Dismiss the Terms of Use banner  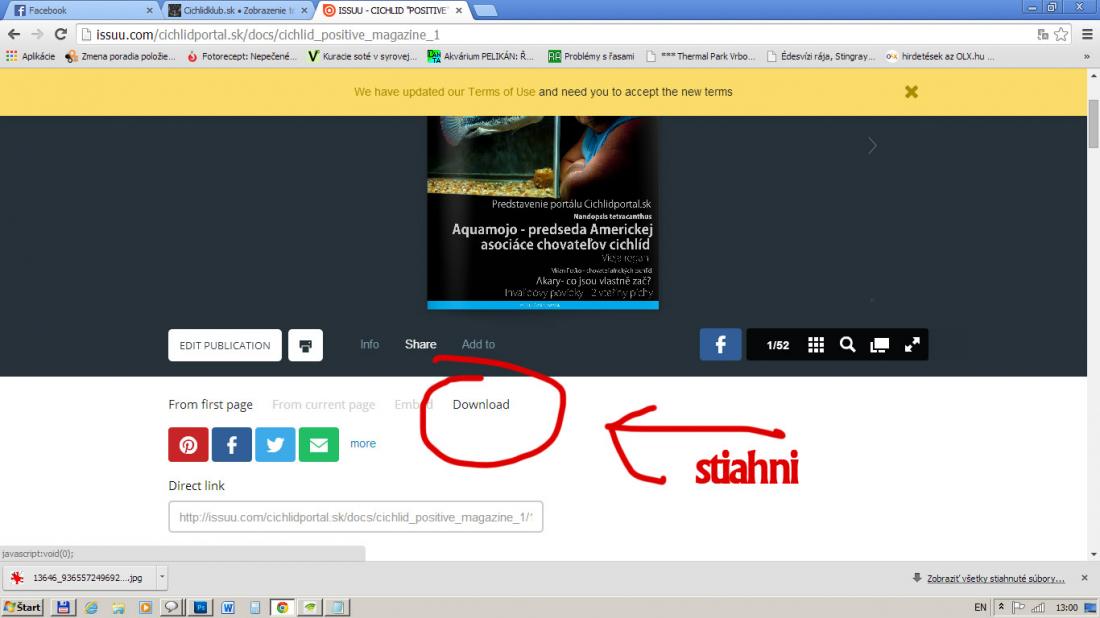coord(911,91)
